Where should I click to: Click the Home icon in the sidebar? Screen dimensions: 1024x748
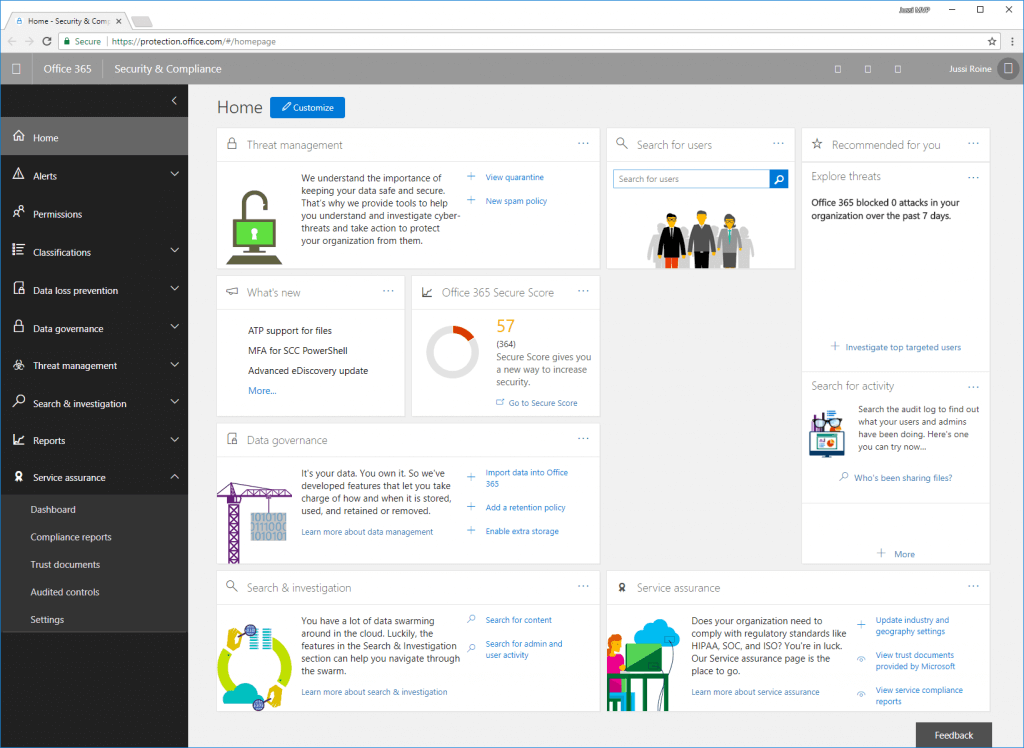(17, 137)
